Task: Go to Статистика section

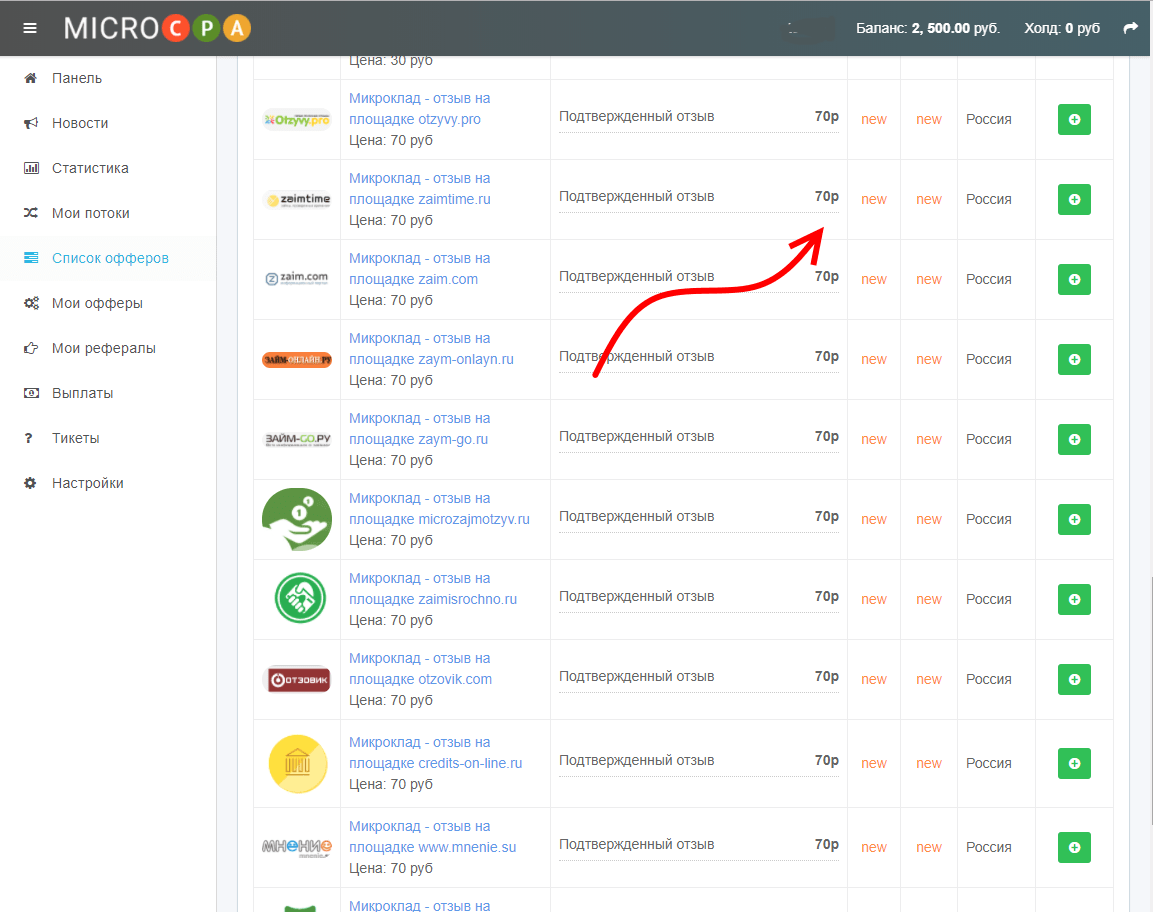Action: 90,168
